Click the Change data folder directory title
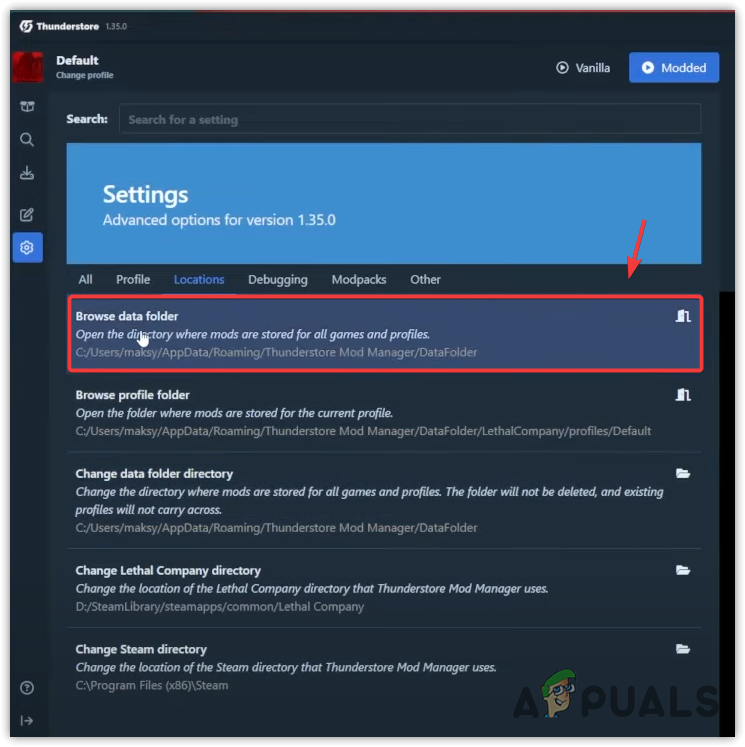Viewport: 745px width, 747px height. coord(154,474)
